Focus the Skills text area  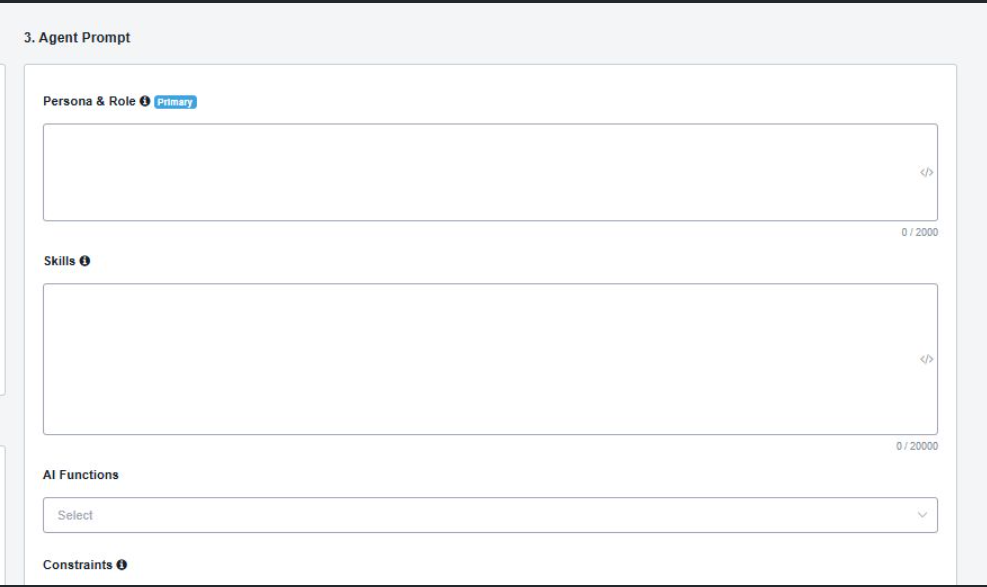click(x=490, y=359)
